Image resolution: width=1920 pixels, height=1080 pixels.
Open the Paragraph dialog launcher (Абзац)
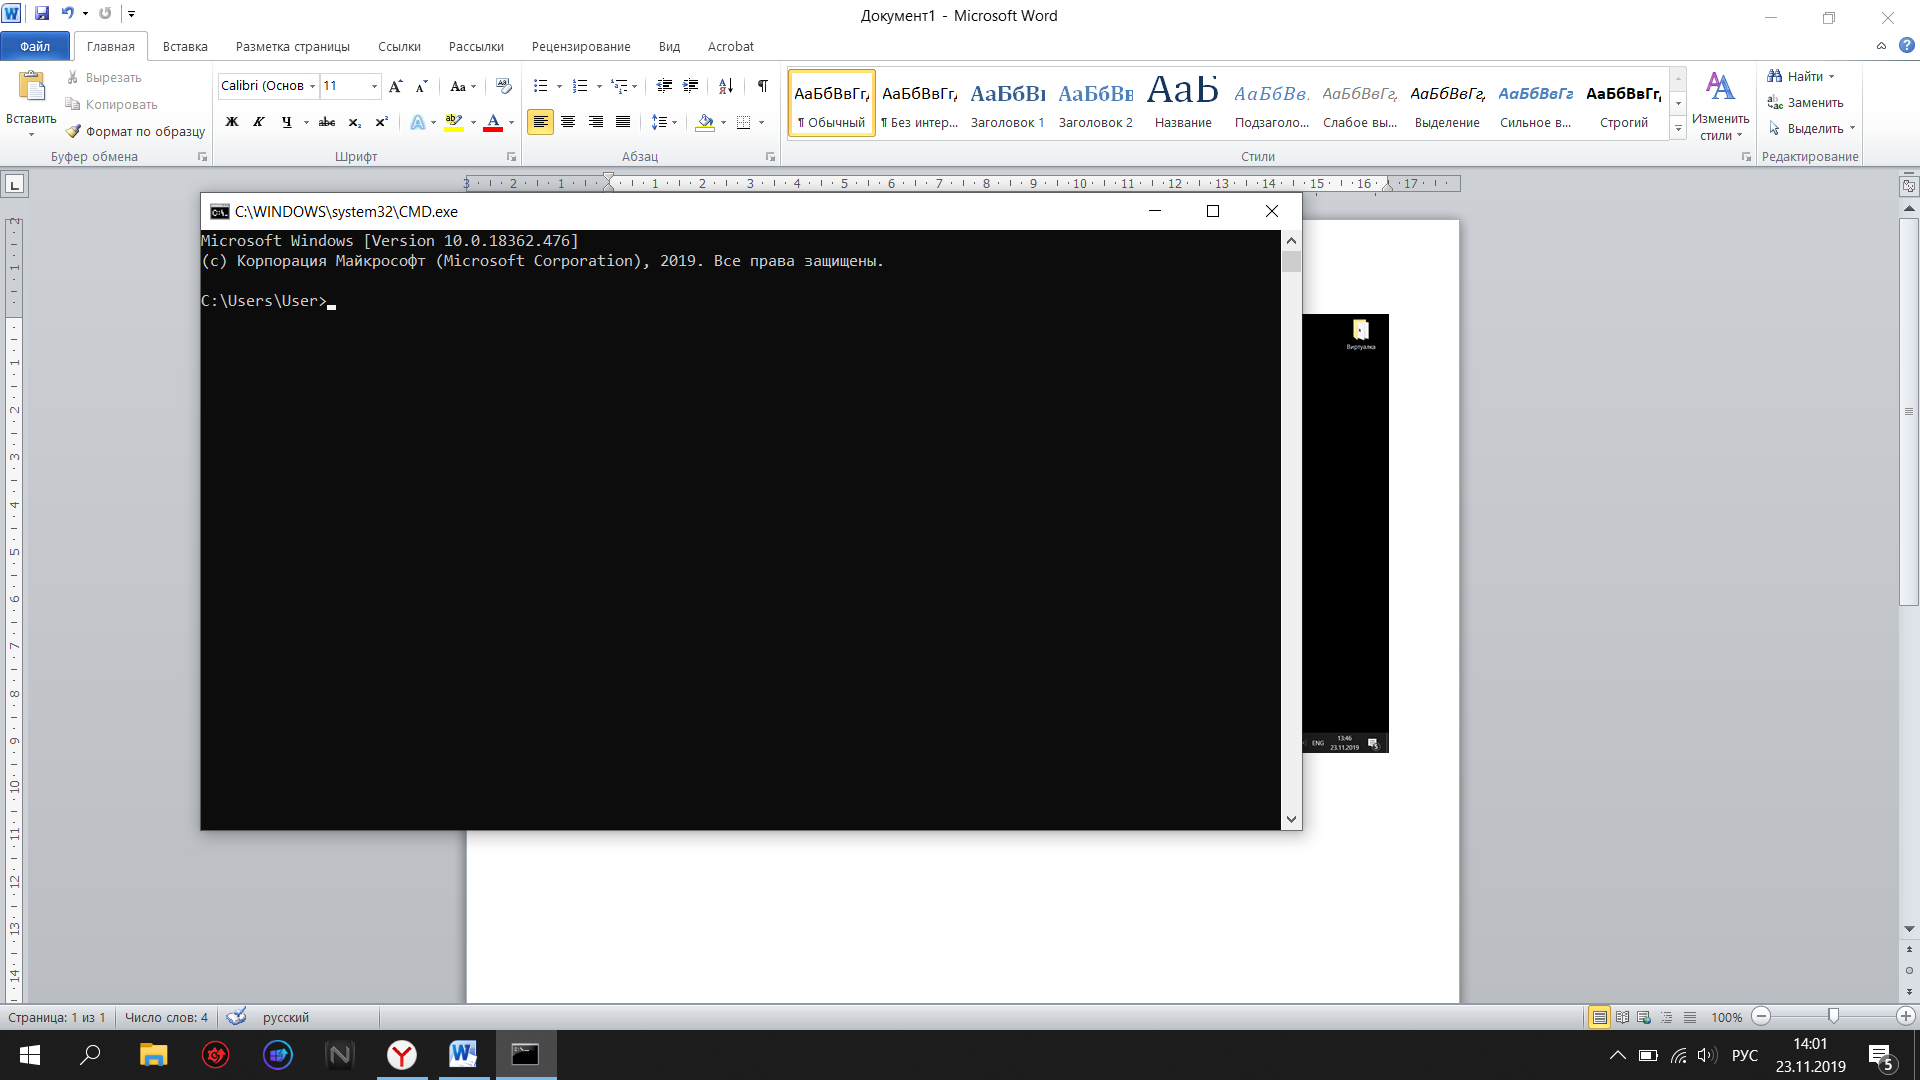pos(770,157)
